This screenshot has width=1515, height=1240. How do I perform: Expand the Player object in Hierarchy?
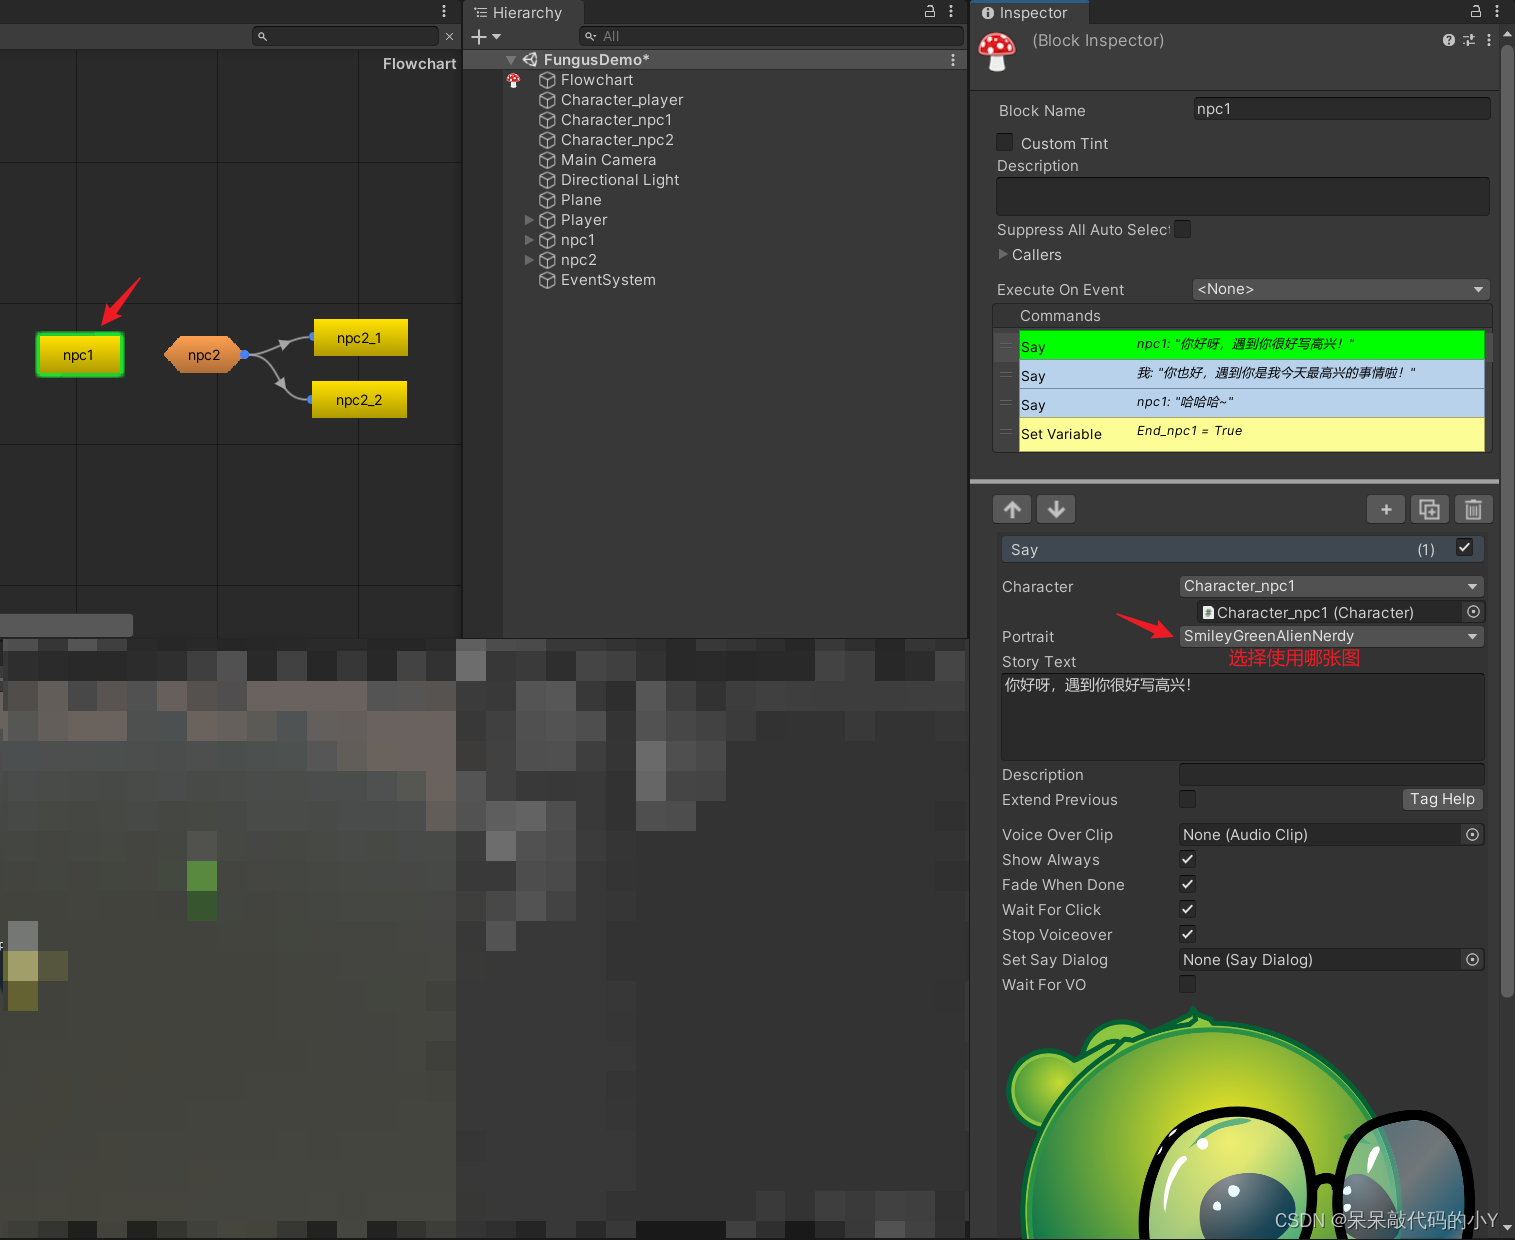[529, 220]
